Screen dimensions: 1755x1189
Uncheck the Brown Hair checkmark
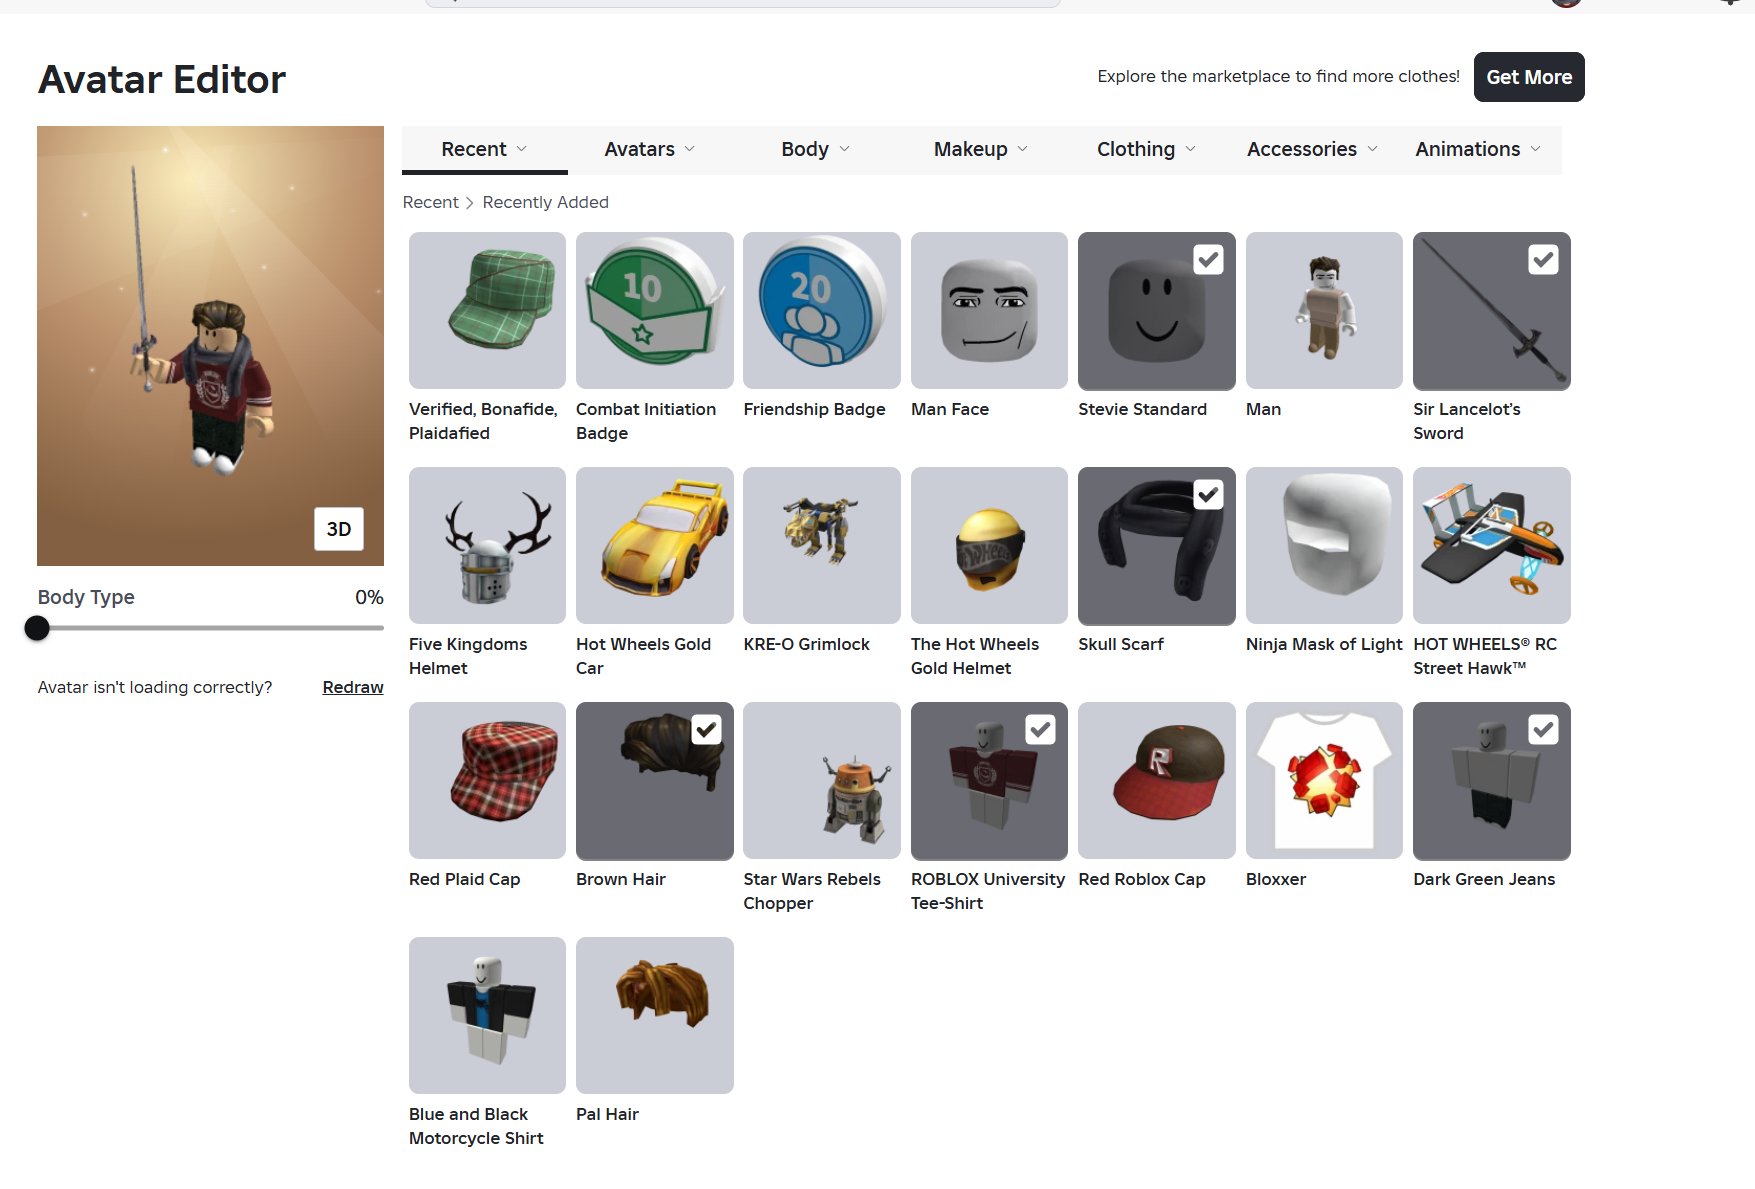(x=707, y=730)
